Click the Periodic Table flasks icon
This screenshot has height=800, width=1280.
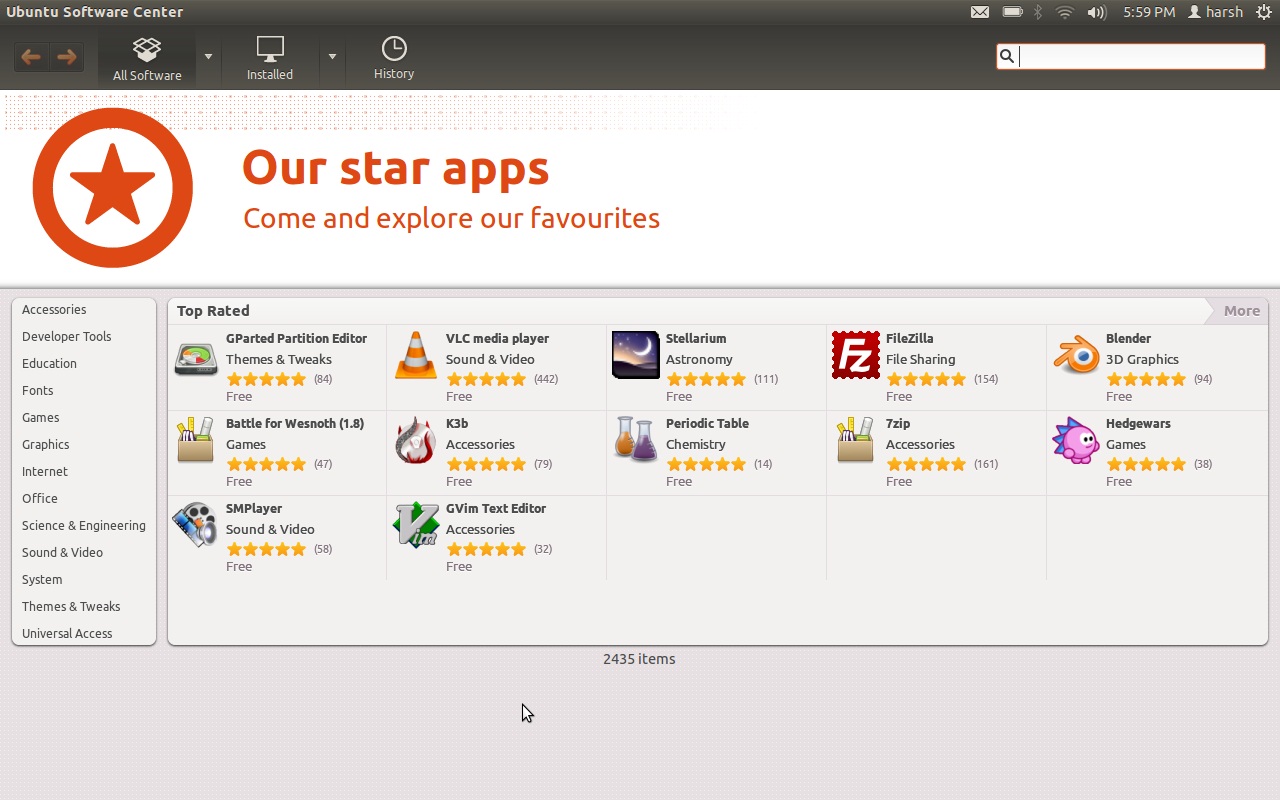click(x=636, y=441)
